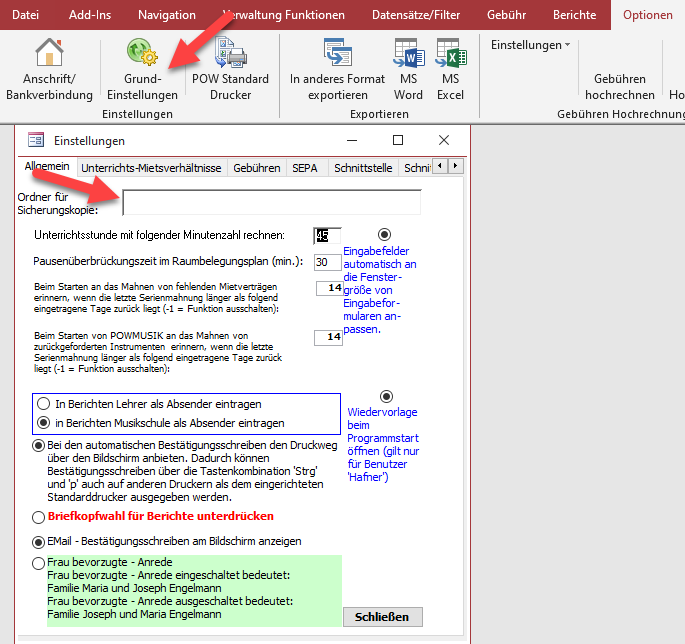685x644 pixels.
Task: Open the SEPA settings tab
Action: (304, 168)
